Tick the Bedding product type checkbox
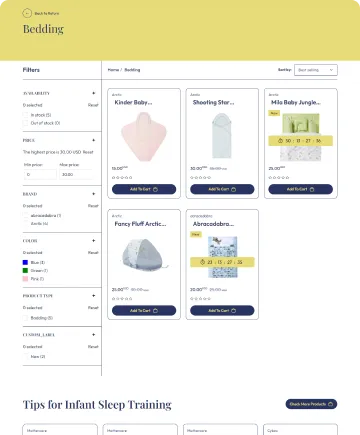This screenshot has height=435, width=360. (x=25, y=318)
